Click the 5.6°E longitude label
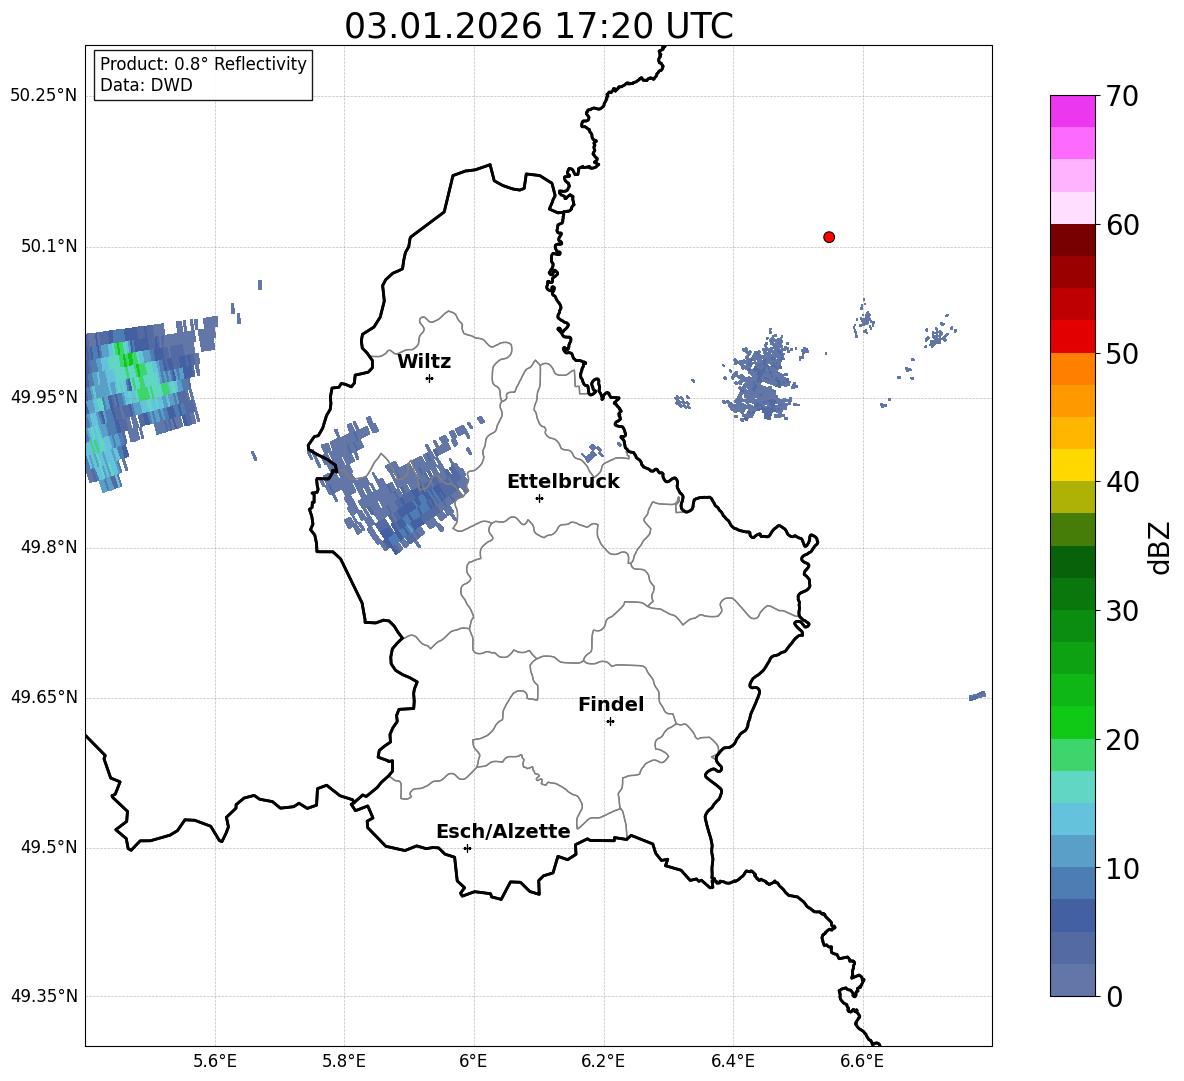The height and width of the screenshot is (1081, 1184). 215,1061
